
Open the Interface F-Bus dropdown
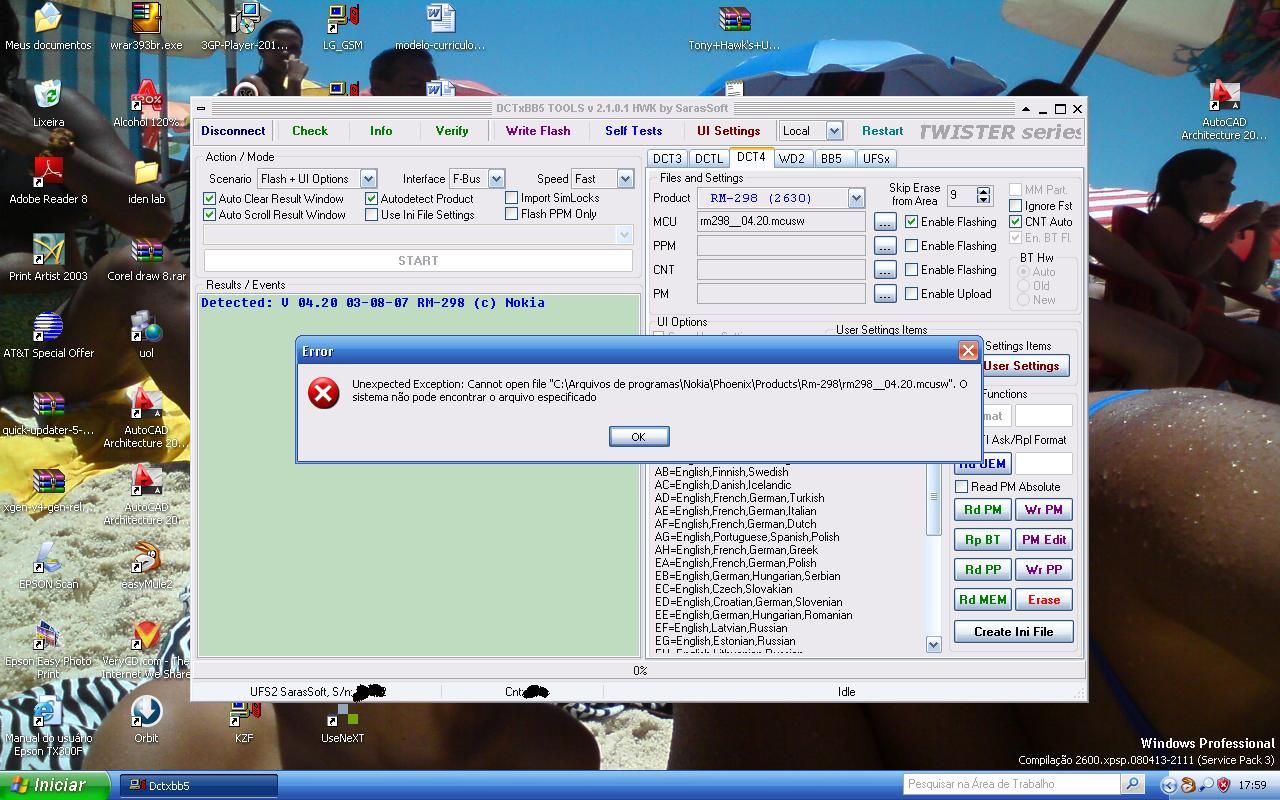pos(496,179)
